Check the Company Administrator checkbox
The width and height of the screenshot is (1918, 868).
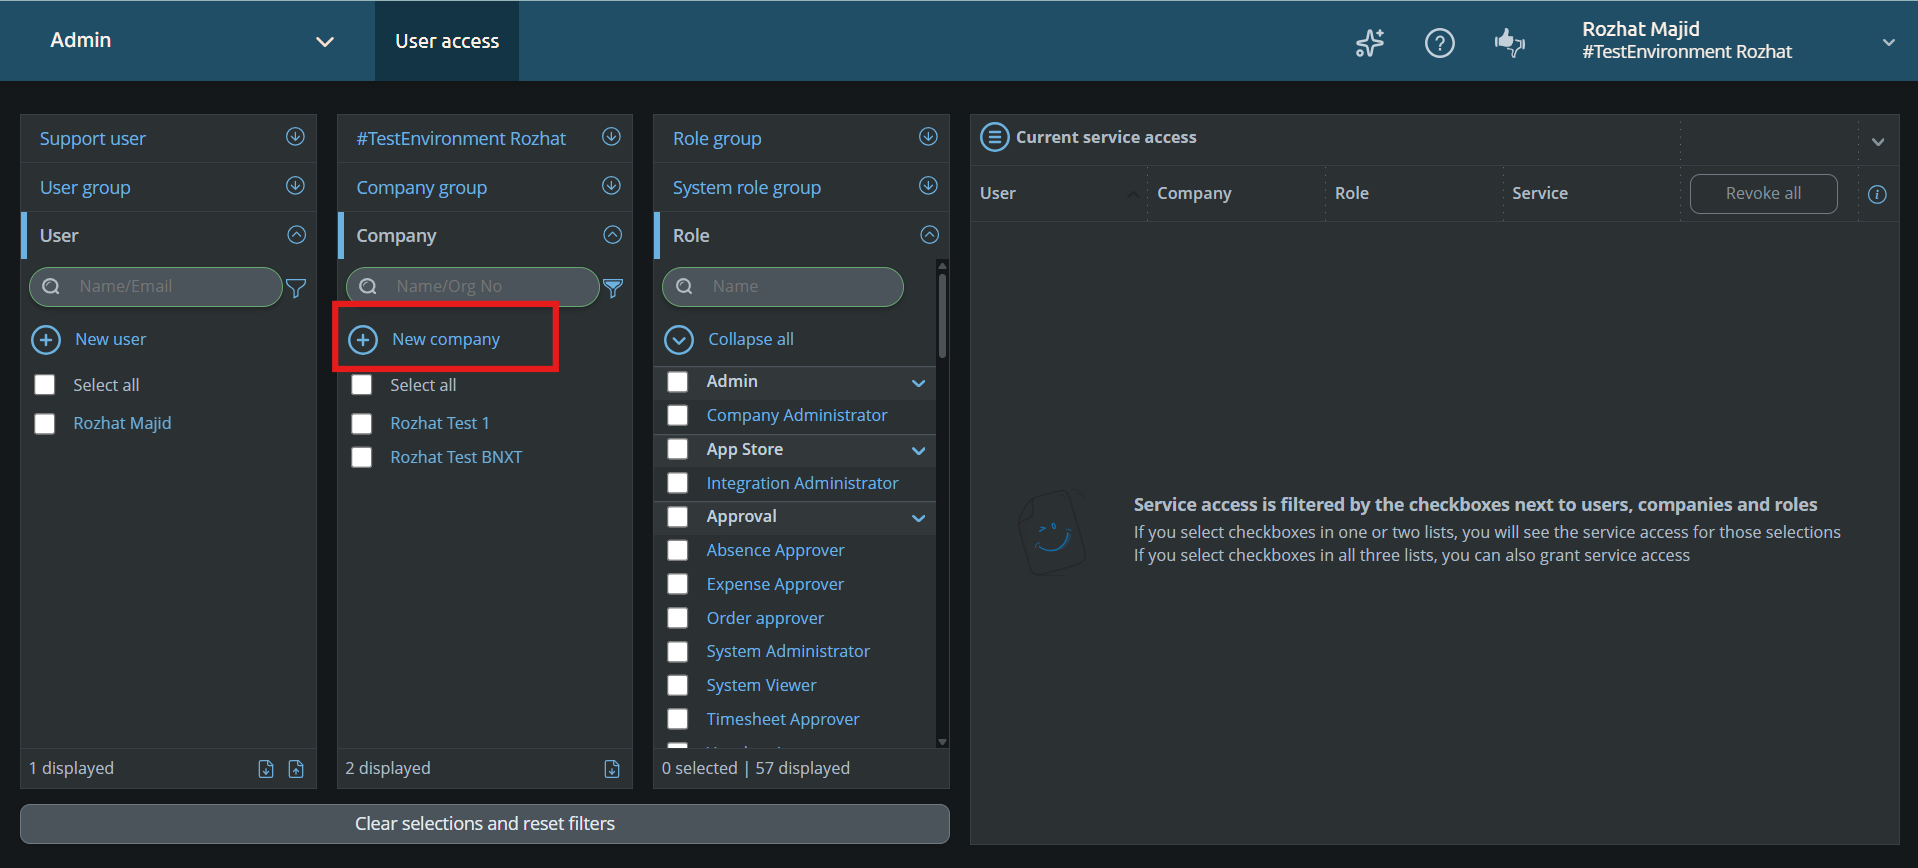(x=678, y=415)
